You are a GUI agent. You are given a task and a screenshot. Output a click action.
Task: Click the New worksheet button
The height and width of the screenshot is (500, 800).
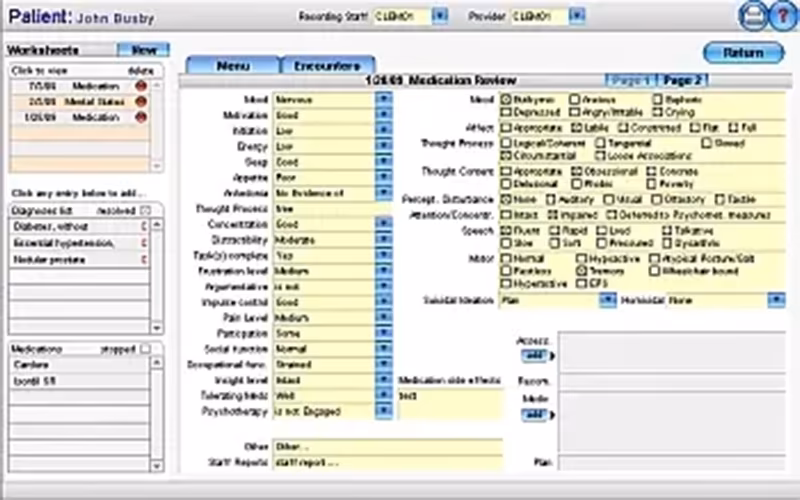(143, 50)
